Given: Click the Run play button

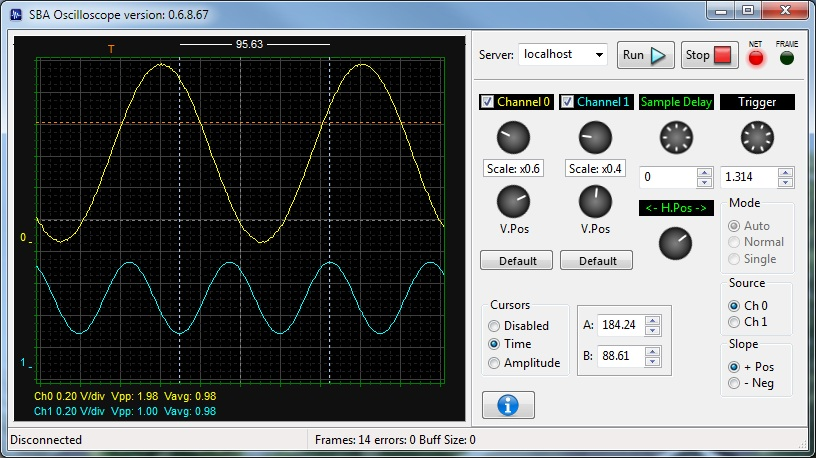Looking at the screenshot, I should (x=645, y=55).
